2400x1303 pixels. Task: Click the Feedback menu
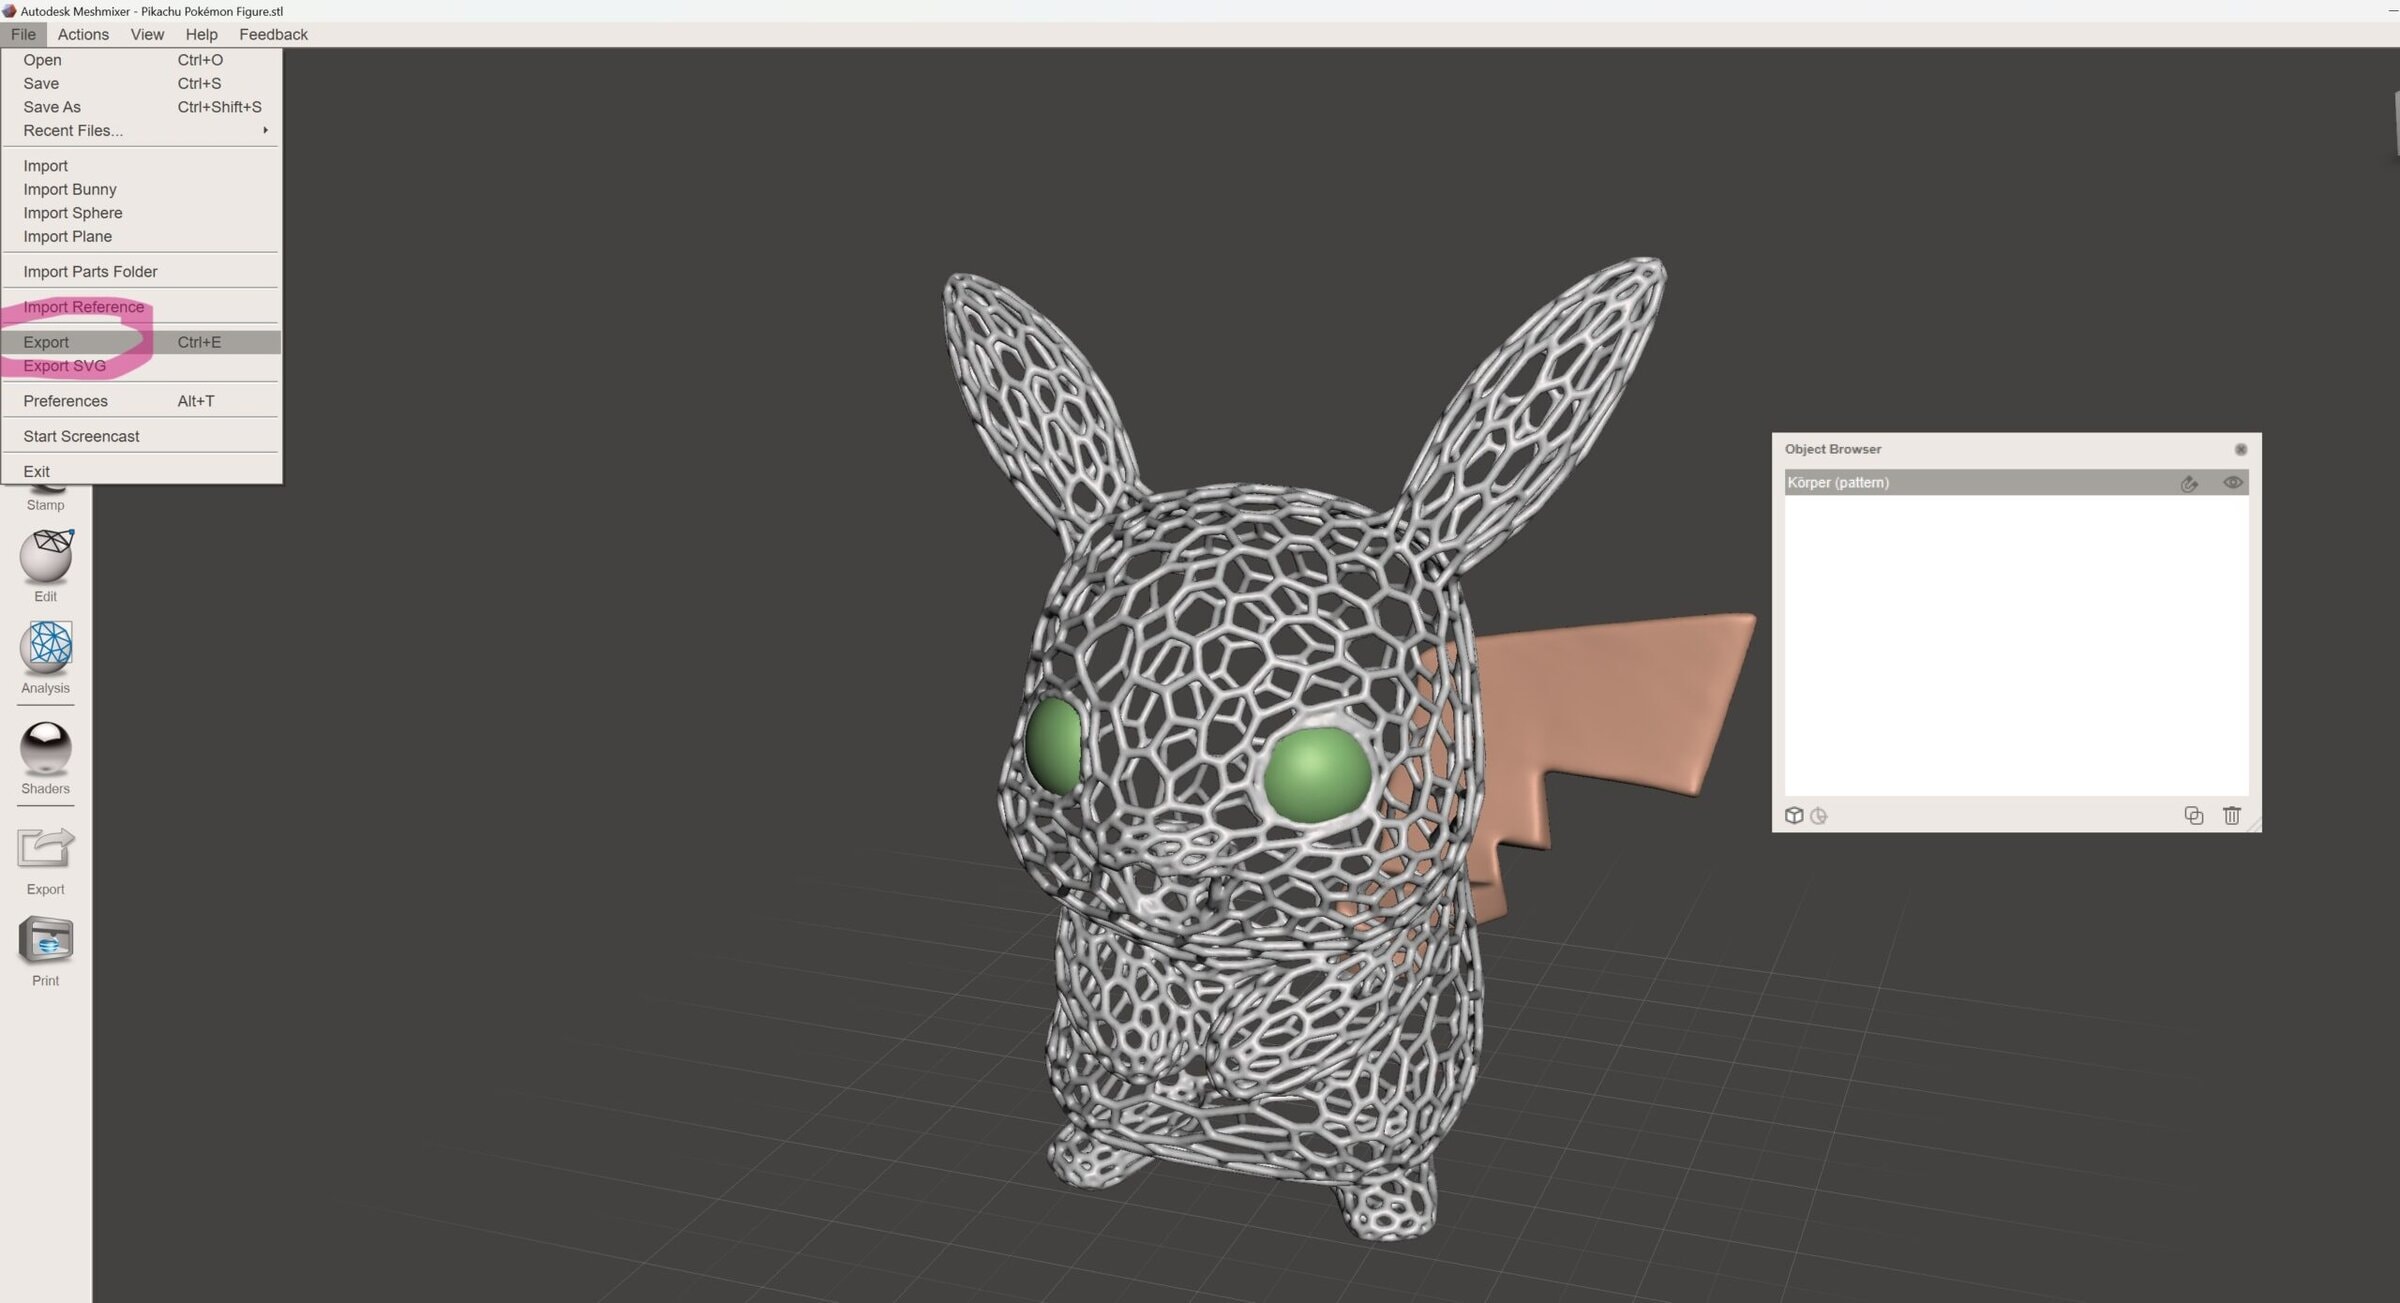point(273,35)
